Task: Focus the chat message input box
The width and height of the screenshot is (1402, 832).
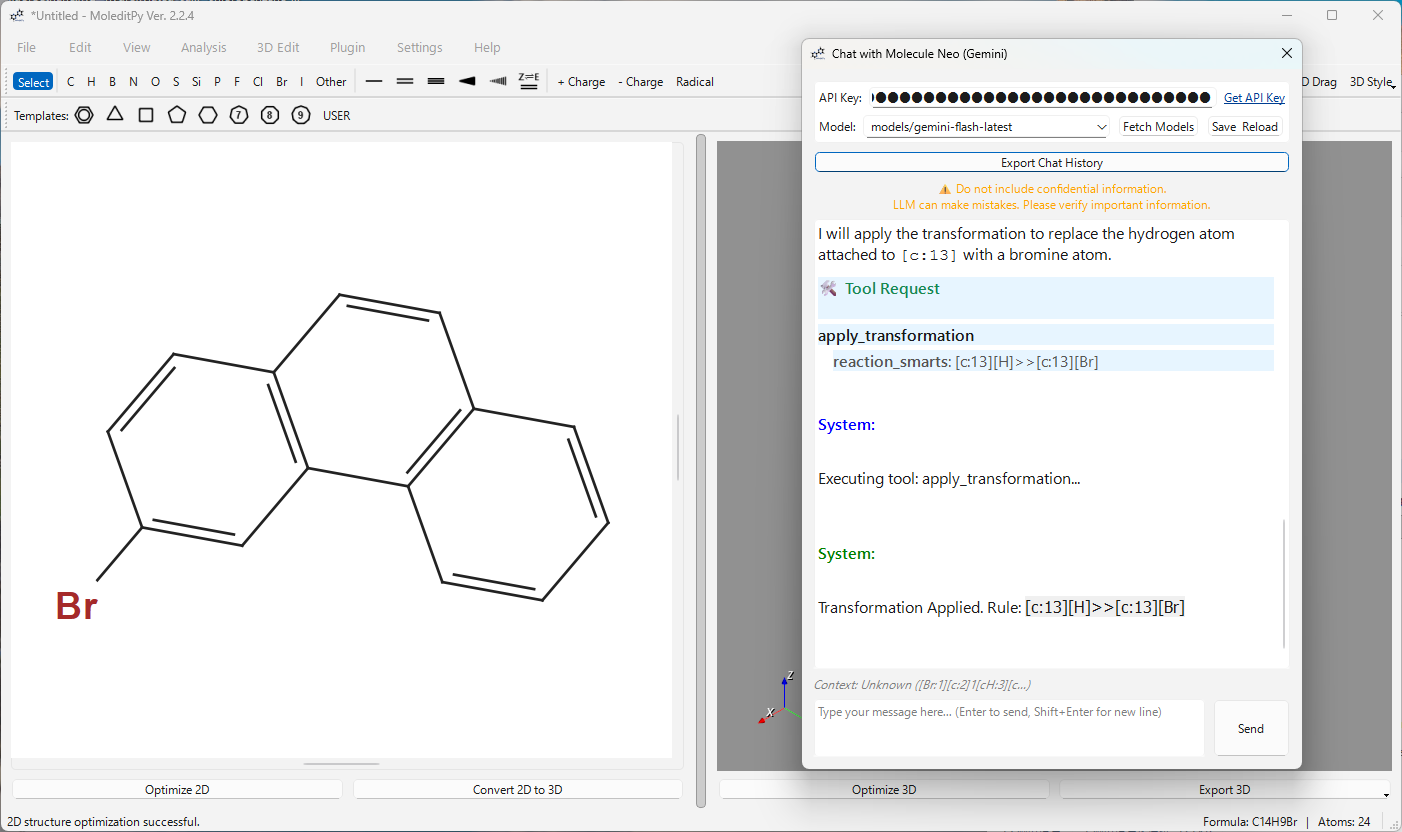Action: [1009, 727]
